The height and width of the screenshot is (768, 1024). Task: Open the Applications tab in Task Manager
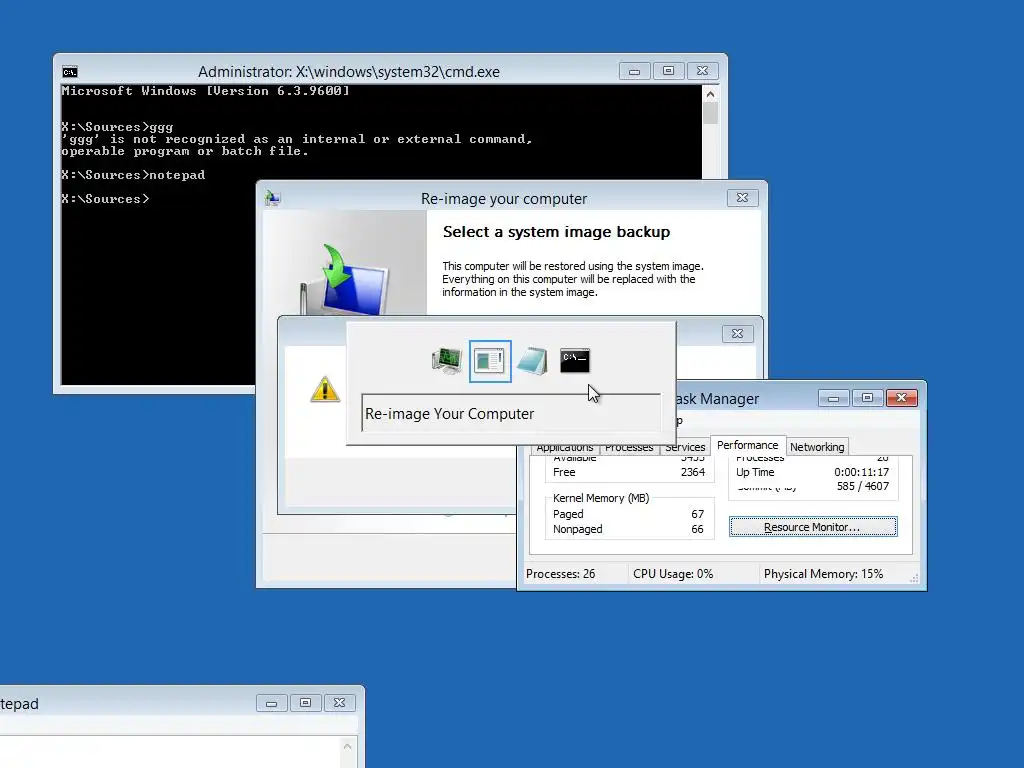tap(565, 447)
